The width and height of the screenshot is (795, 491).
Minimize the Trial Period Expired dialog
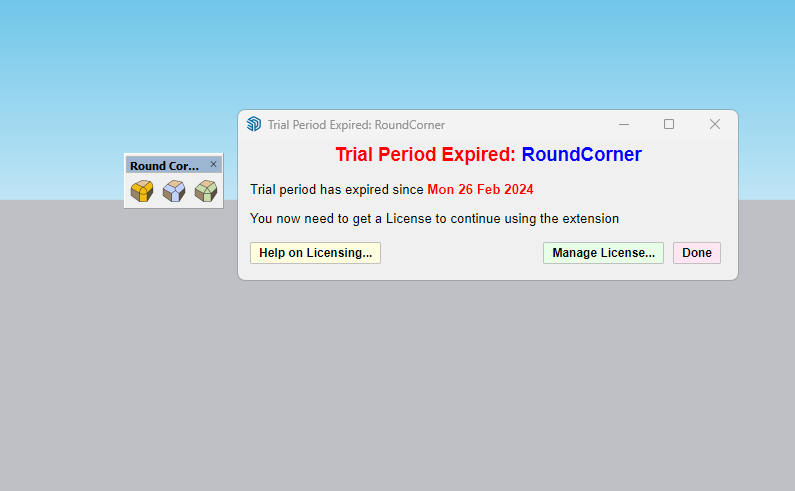624,124
